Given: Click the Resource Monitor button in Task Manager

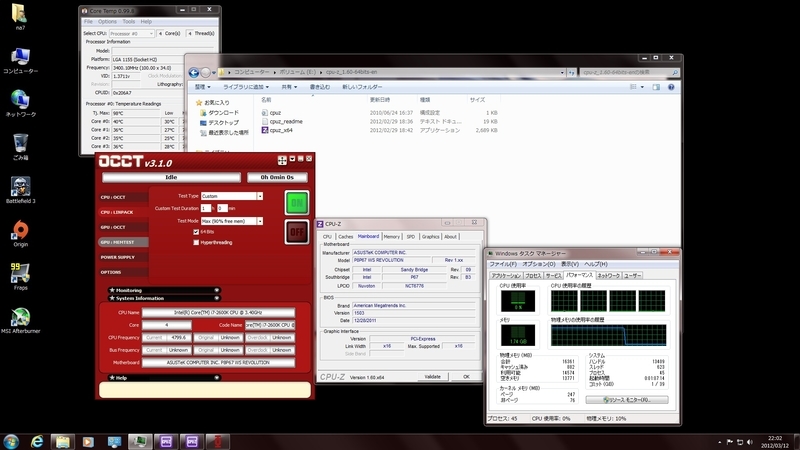Looking at the screenshot, I should [627, 400].
